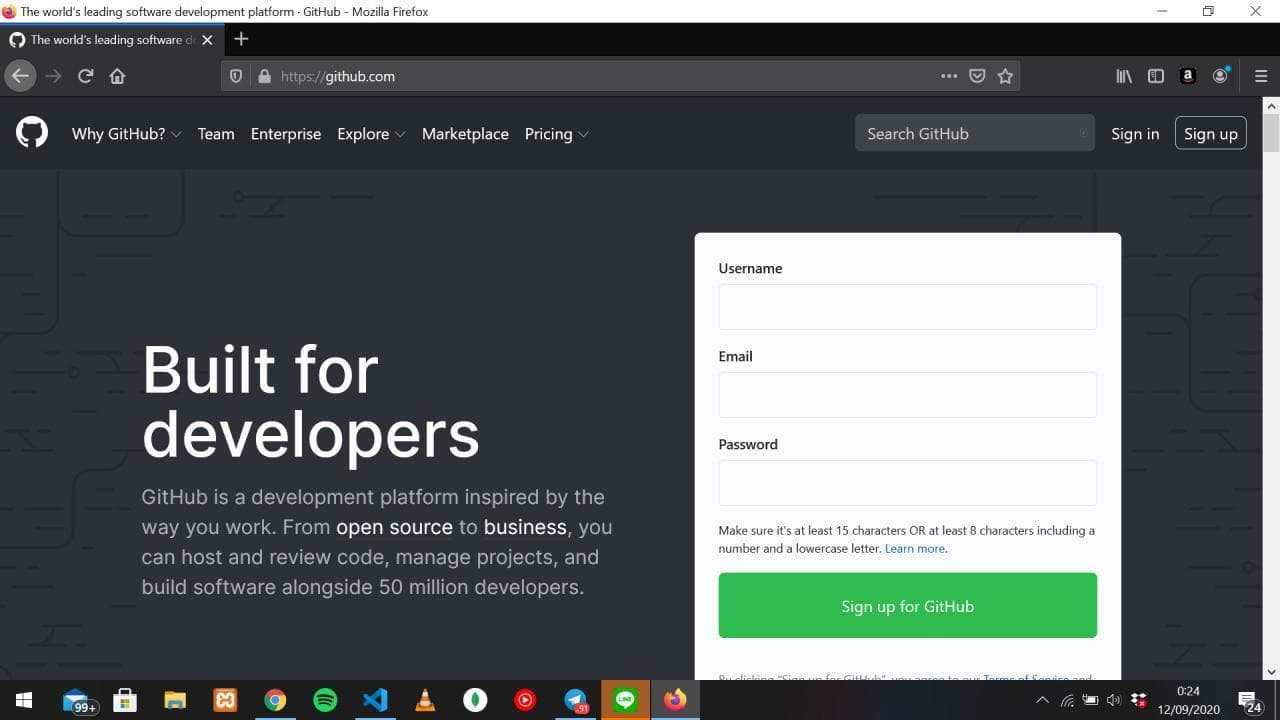The height and width of the screenshot is (720, 1280).
Task: Focus the Username input field
Action: pyautogui.click(x=907, y=307)
